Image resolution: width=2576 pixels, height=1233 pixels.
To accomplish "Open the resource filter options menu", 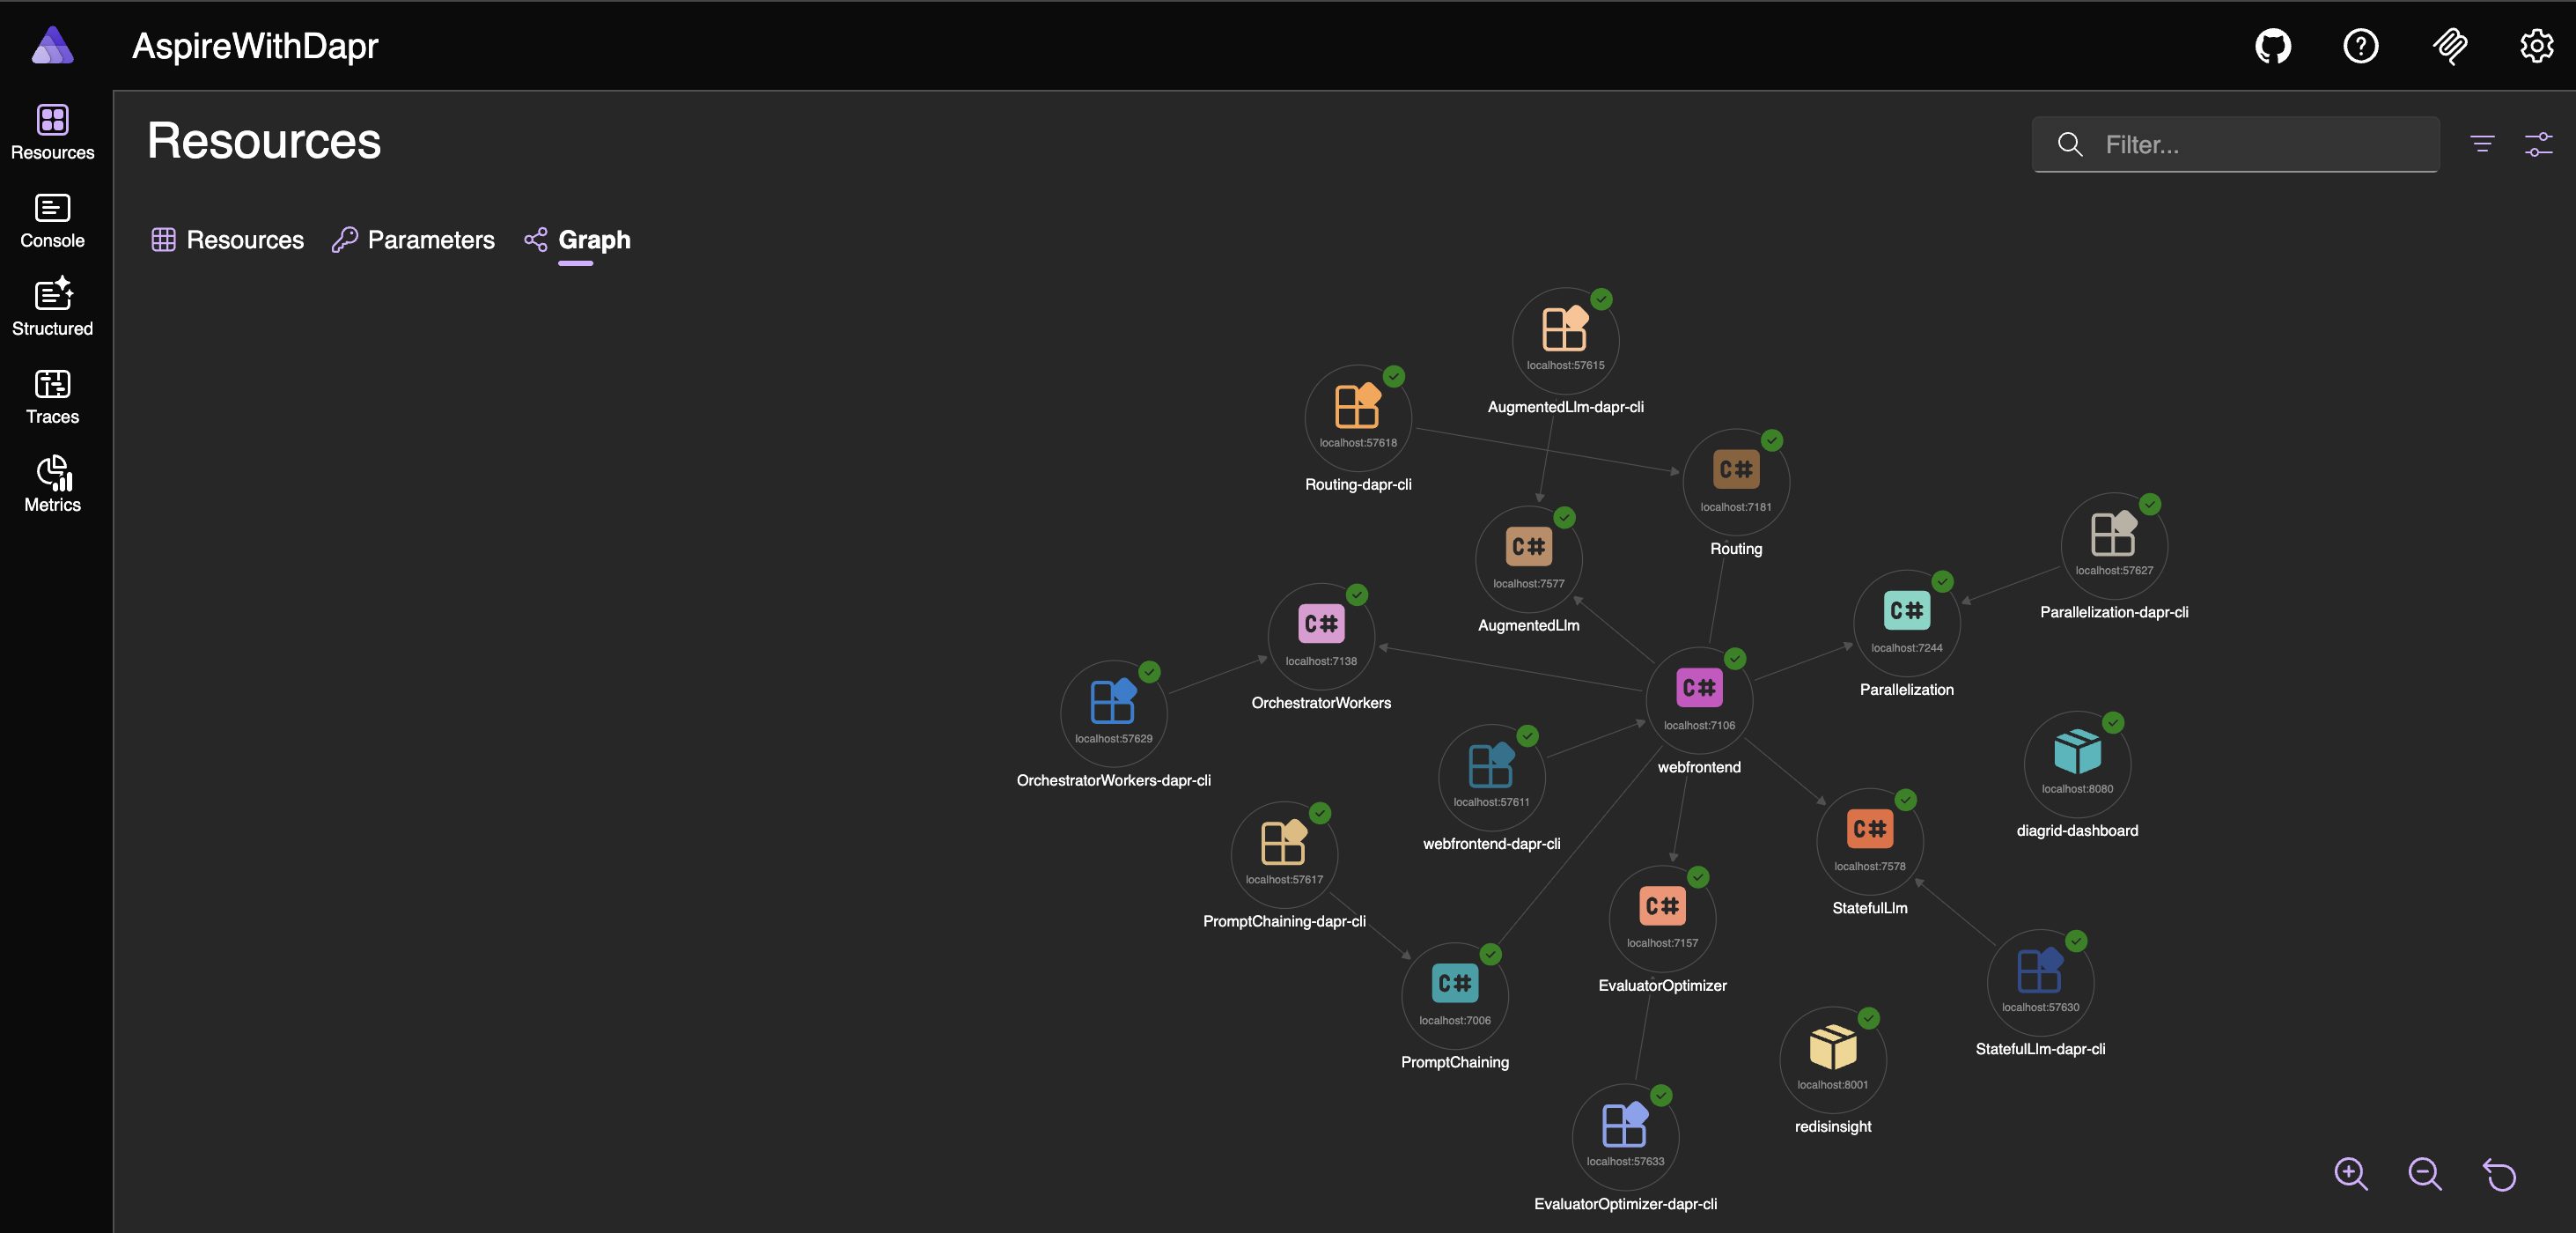I will pos(2482,144).
